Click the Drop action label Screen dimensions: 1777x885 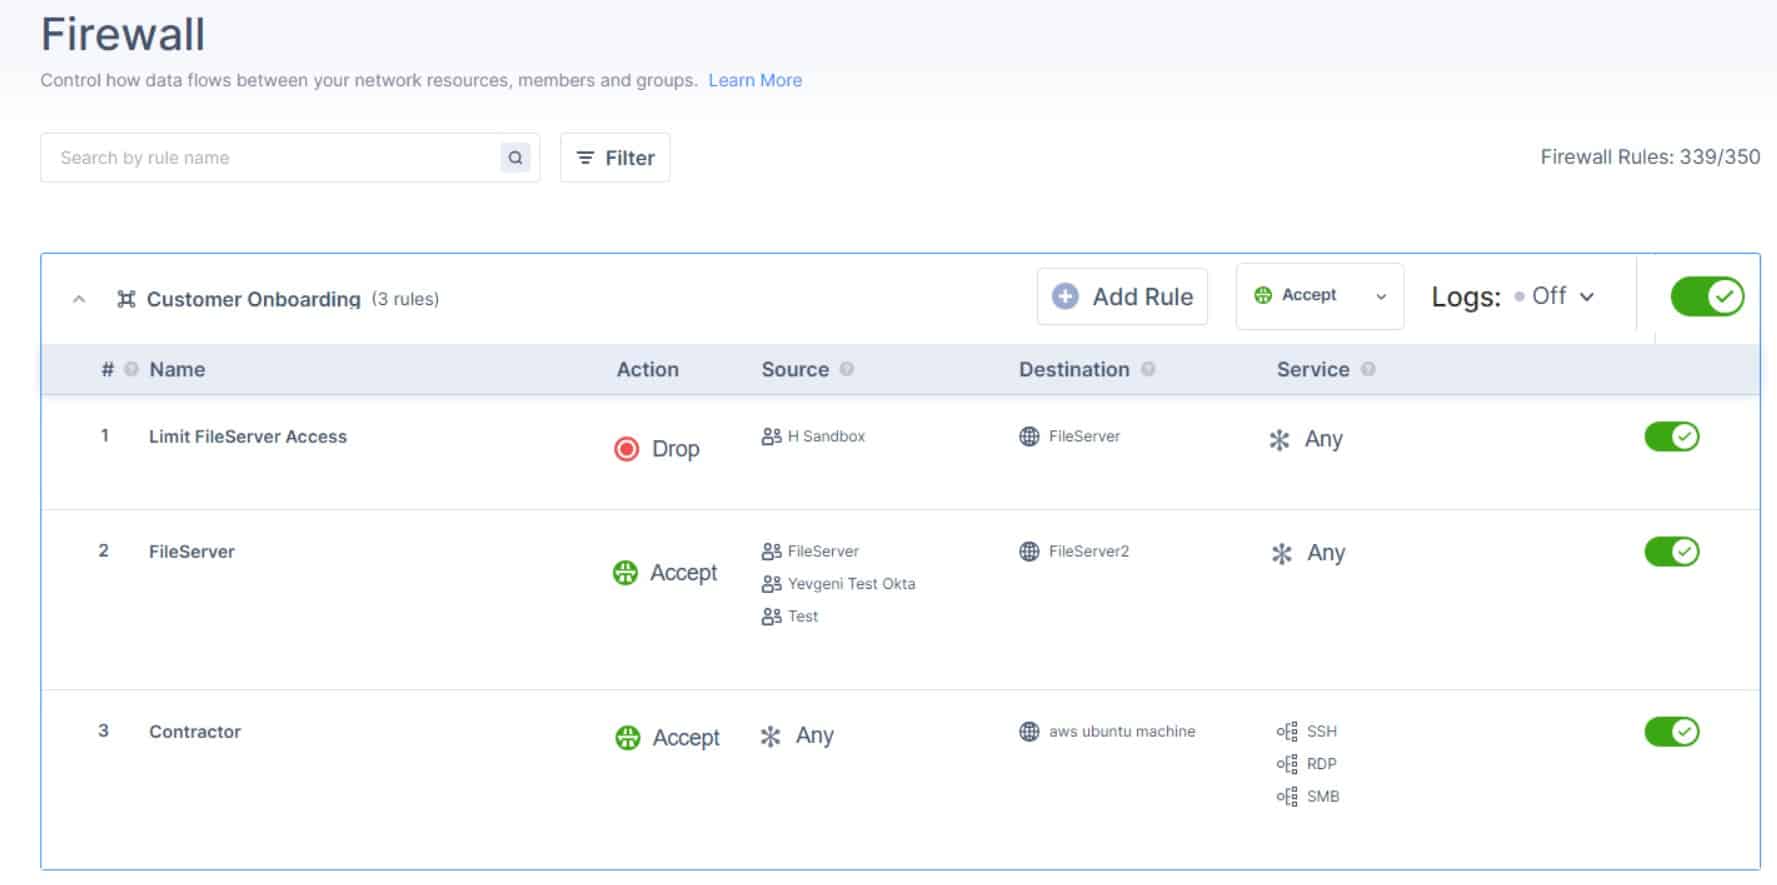pyautogui.click(x=676, y=449)
